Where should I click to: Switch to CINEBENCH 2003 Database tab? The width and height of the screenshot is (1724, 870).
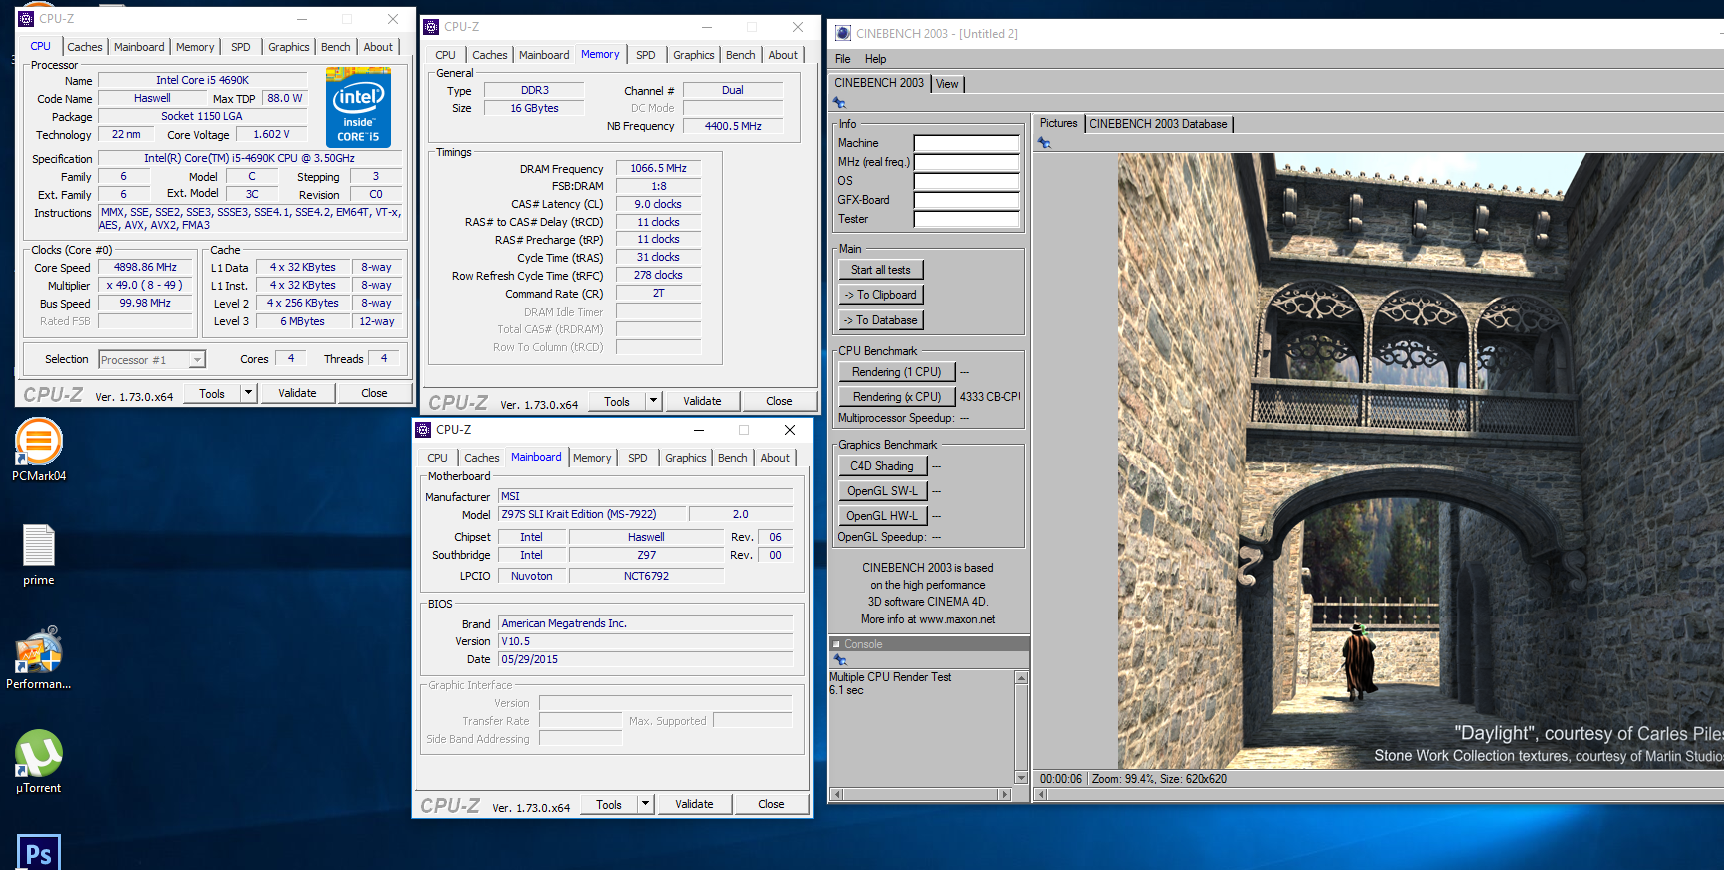coord(1158,124)
